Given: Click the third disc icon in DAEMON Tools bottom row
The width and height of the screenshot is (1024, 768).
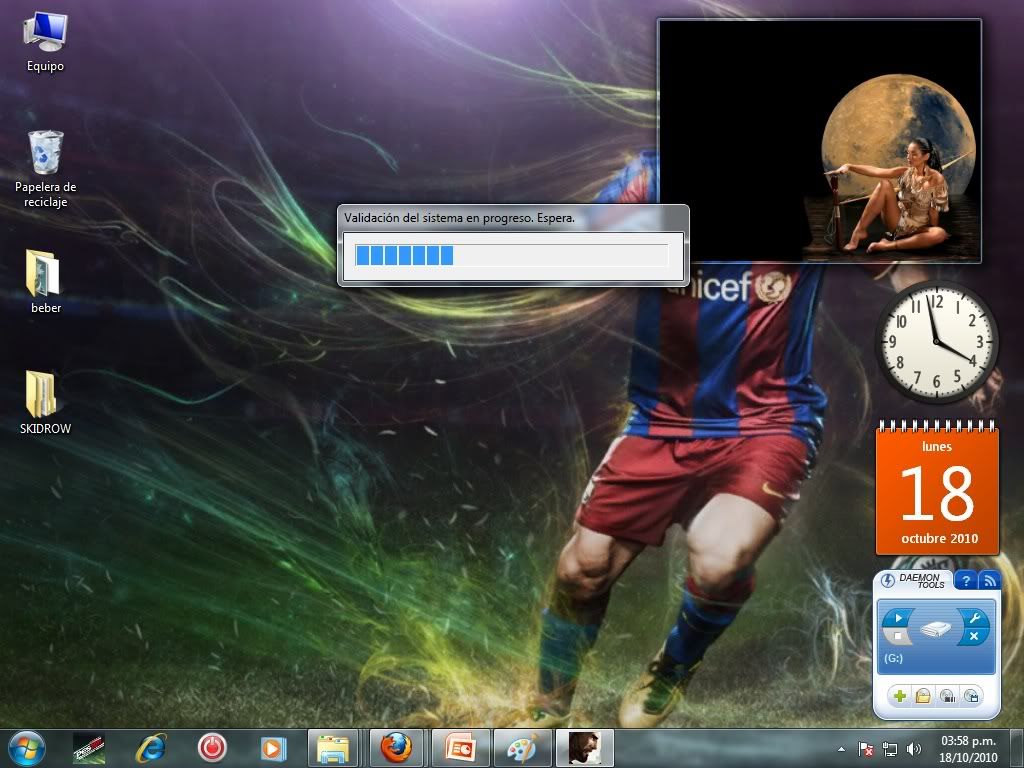Looking at the screenshot, I should pos(948,696).
